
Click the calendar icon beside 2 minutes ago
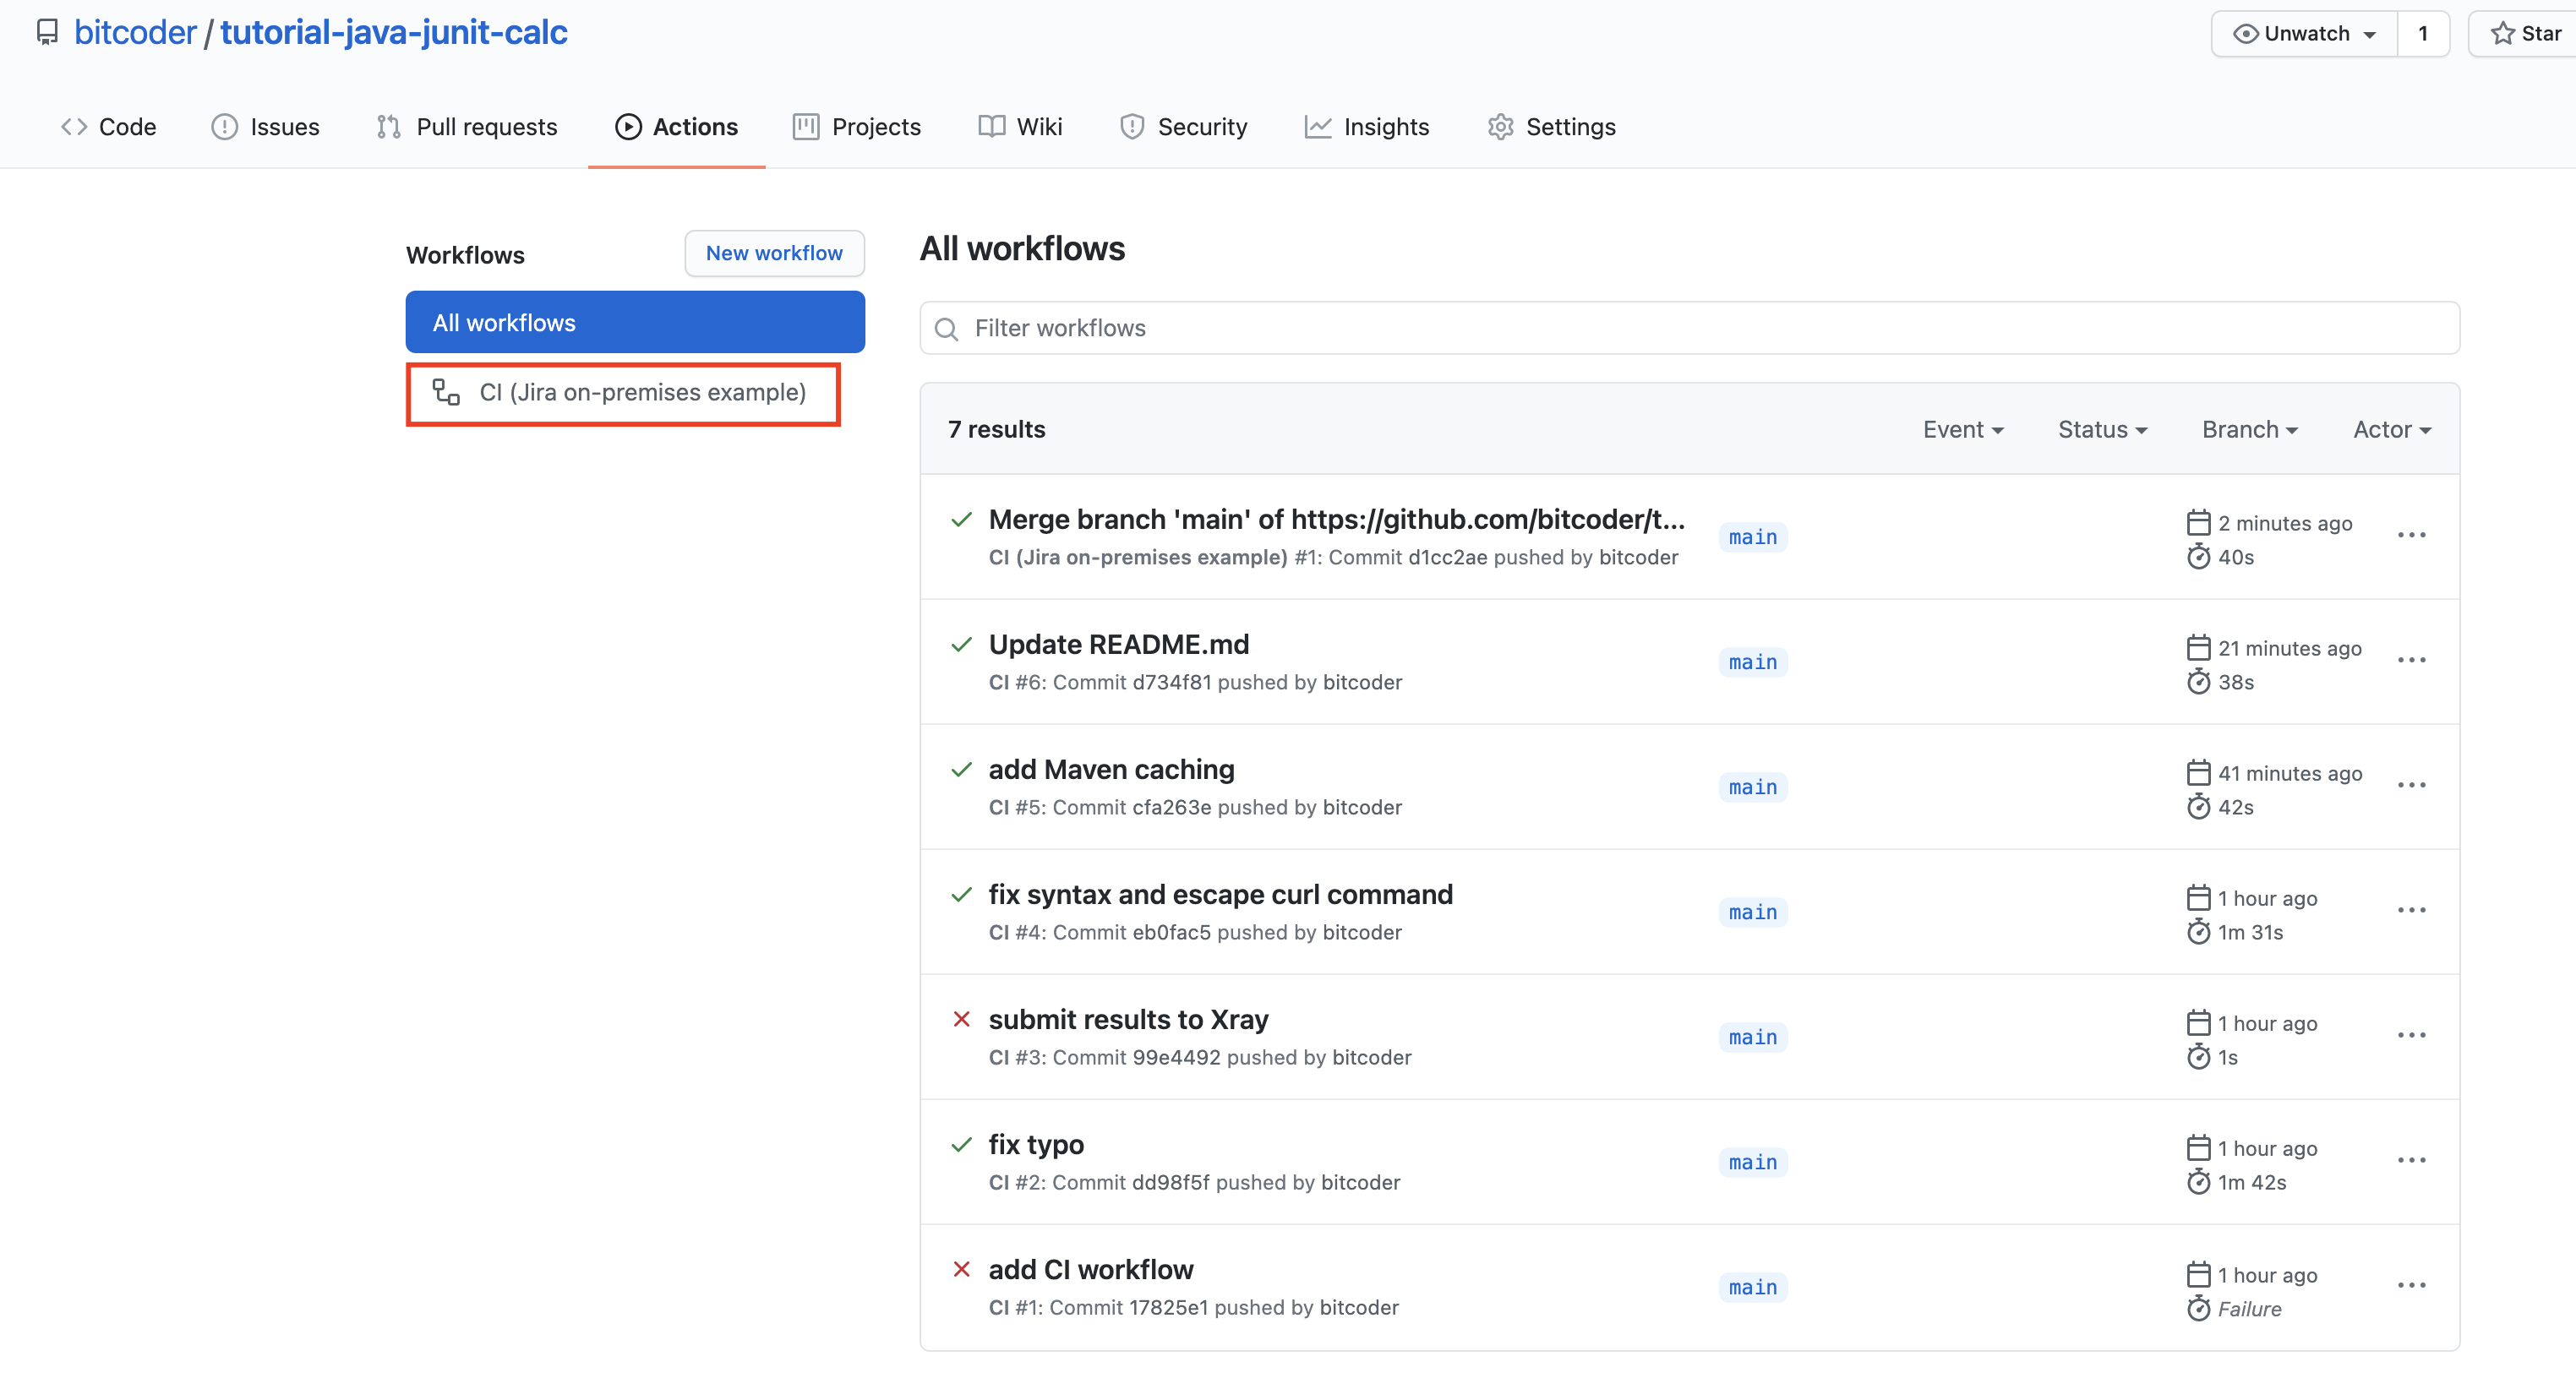point(2198,522)
